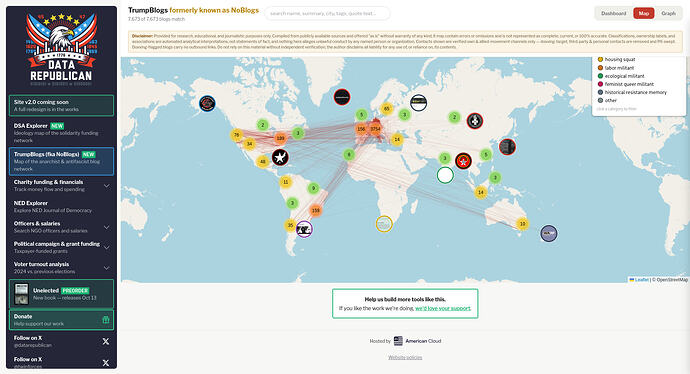Click the Donate gift icon

[x=106, y=320]
